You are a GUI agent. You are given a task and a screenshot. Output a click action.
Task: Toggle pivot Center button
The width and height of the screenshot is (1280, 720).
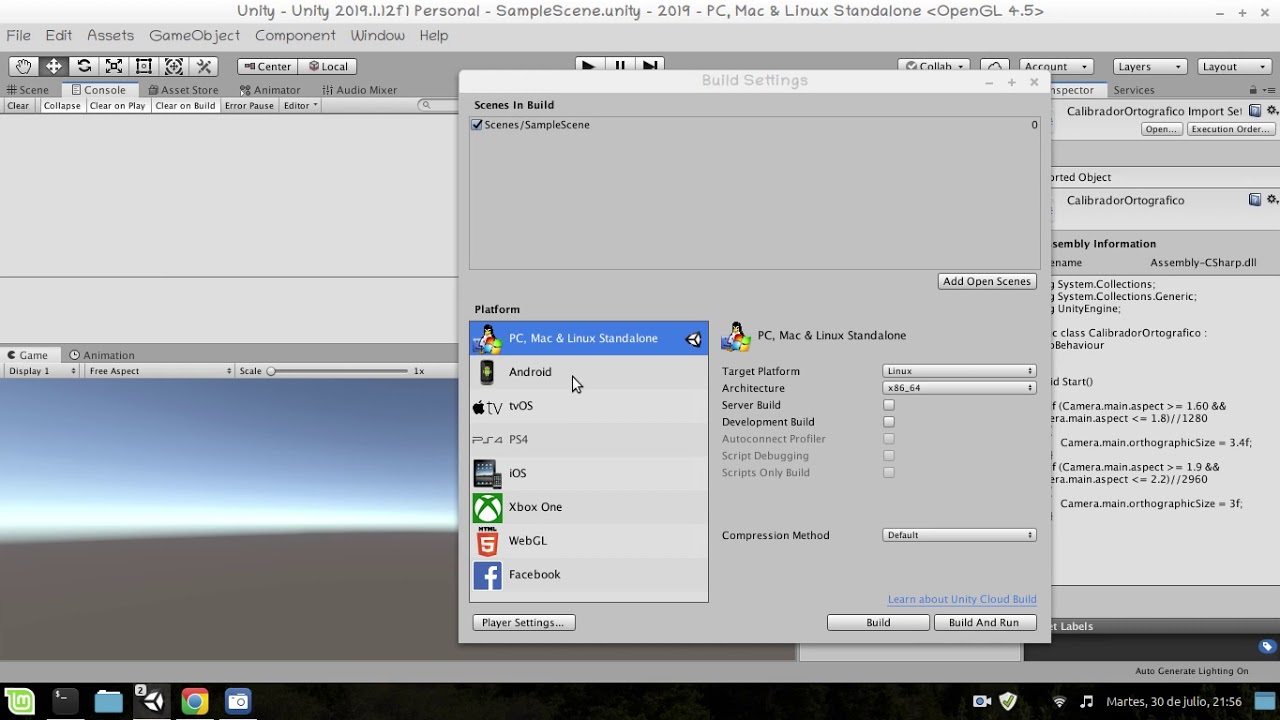click(267, 66)
